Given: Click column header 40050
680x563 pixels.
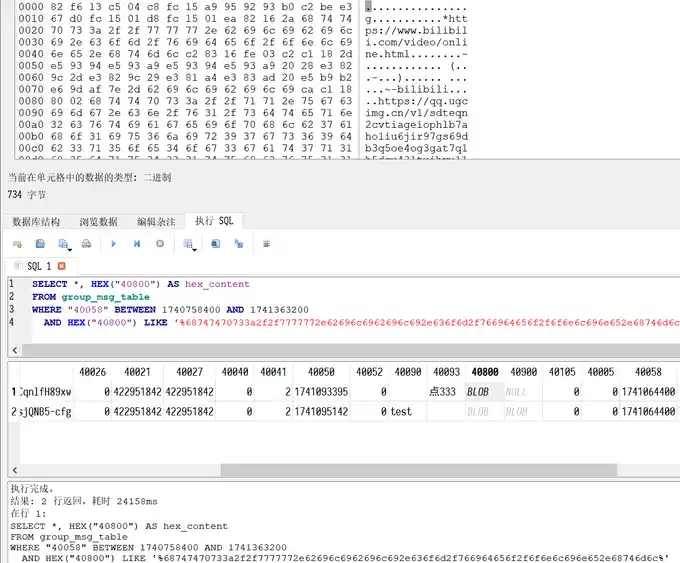Looking at the screenshot, I should pyautogui.click(x=321, y=372).
